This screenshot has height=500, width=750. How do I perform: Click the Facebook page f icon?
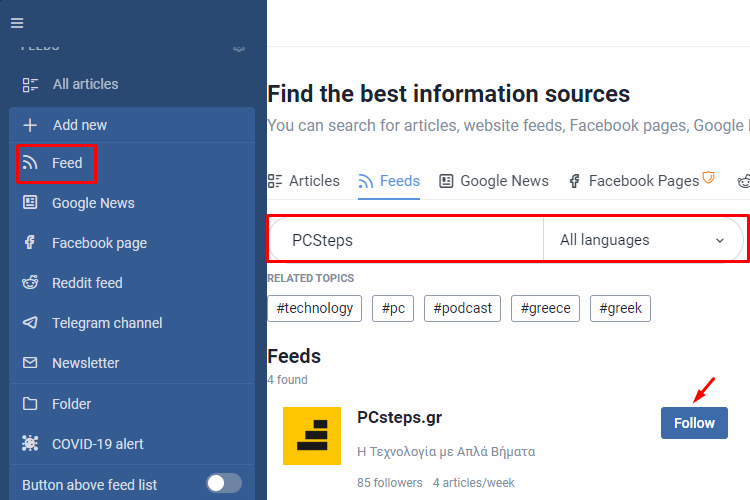pyautogui.click(x=30, y=243)
